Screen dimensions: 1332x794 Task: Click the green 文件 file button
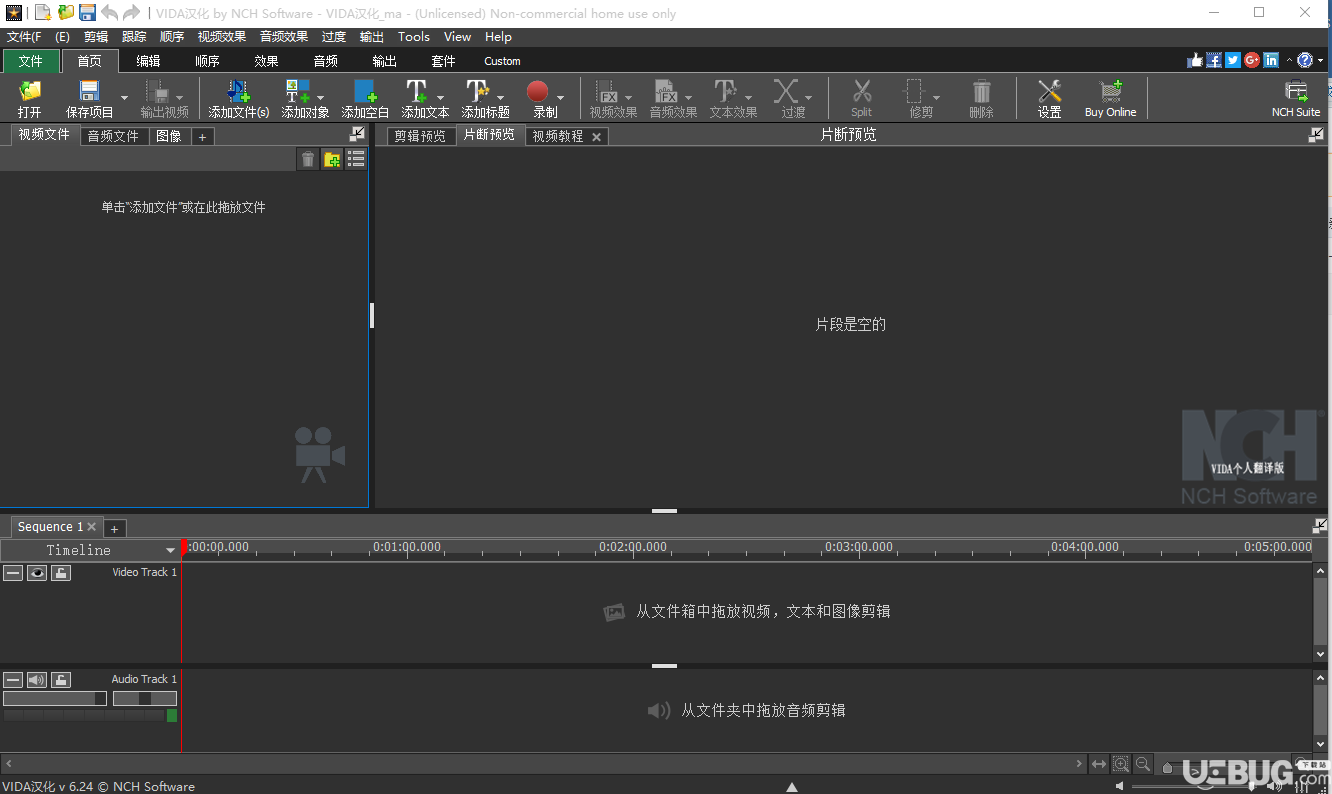[x=31, y=61]
